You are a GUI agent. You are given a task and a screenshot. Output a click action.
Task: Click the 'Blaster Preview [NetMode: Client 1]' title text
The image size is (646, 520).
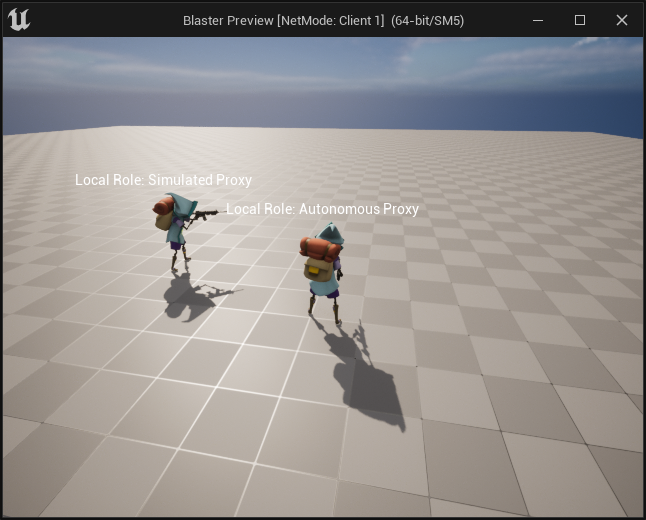tap(283, 21)
